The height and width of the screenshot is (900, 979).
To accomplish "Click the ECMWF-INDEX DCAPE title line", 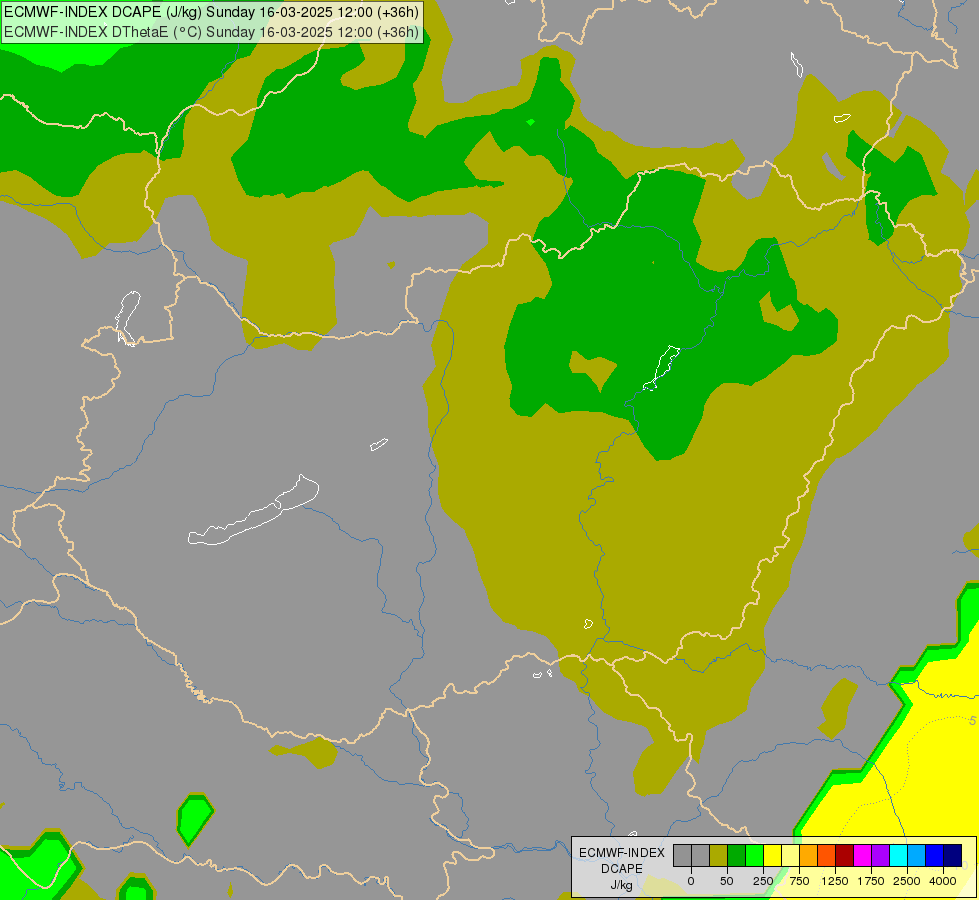I will (212, 12).
